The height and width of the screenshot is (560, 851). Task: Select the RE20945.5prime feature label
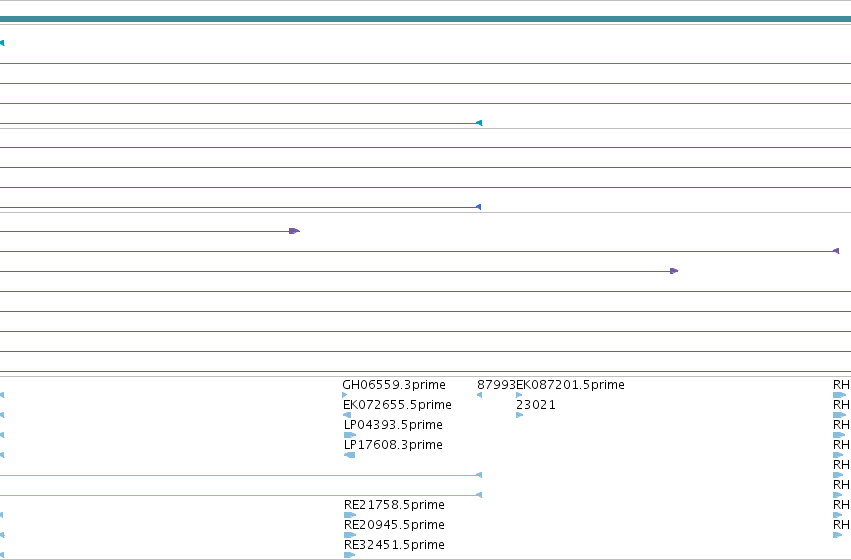pos(394,525)
